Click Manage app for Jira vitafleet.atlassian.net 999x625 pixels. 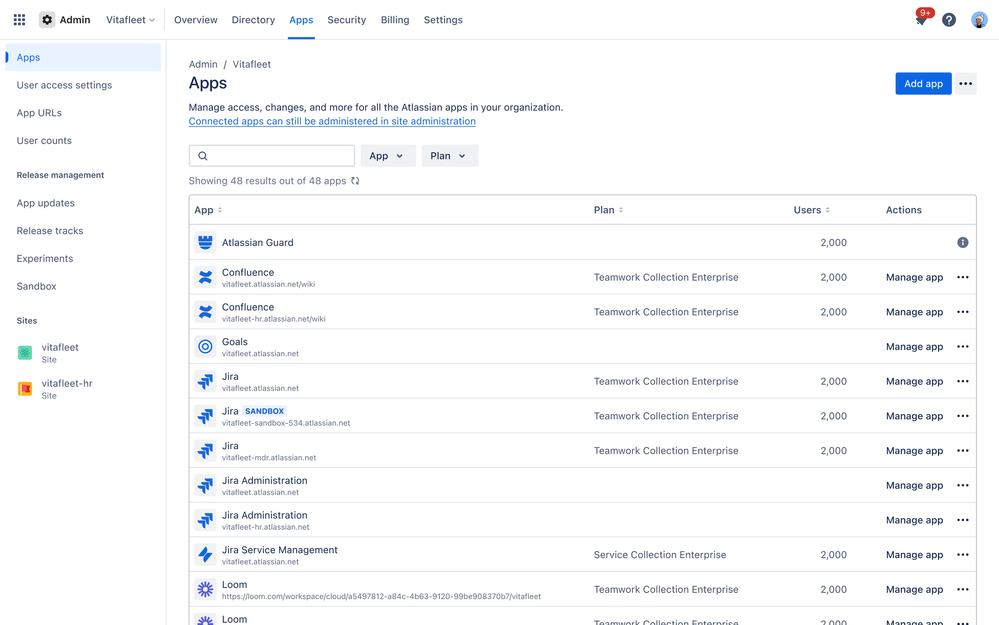pyautogui.click(x=914, y=381)
